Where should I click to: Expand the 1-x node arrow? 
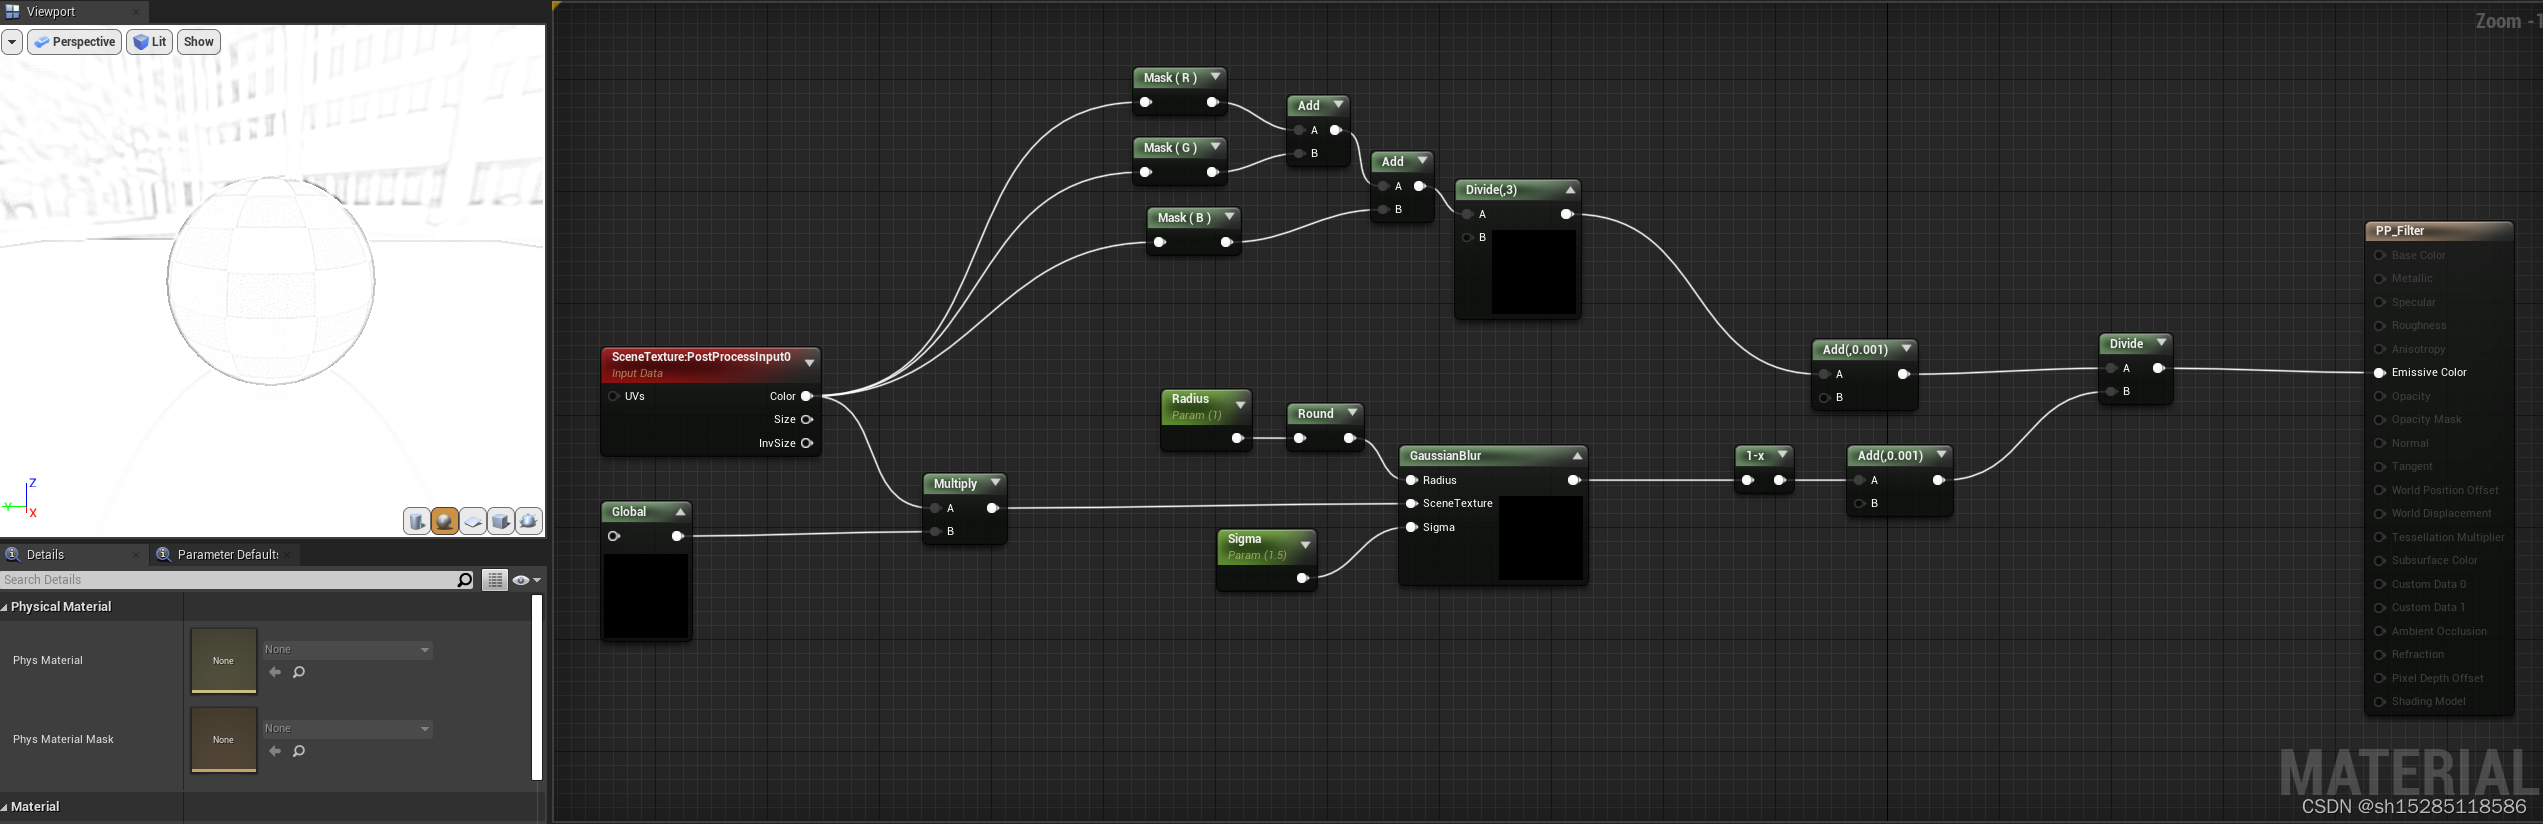click(x=1782, y=455)
